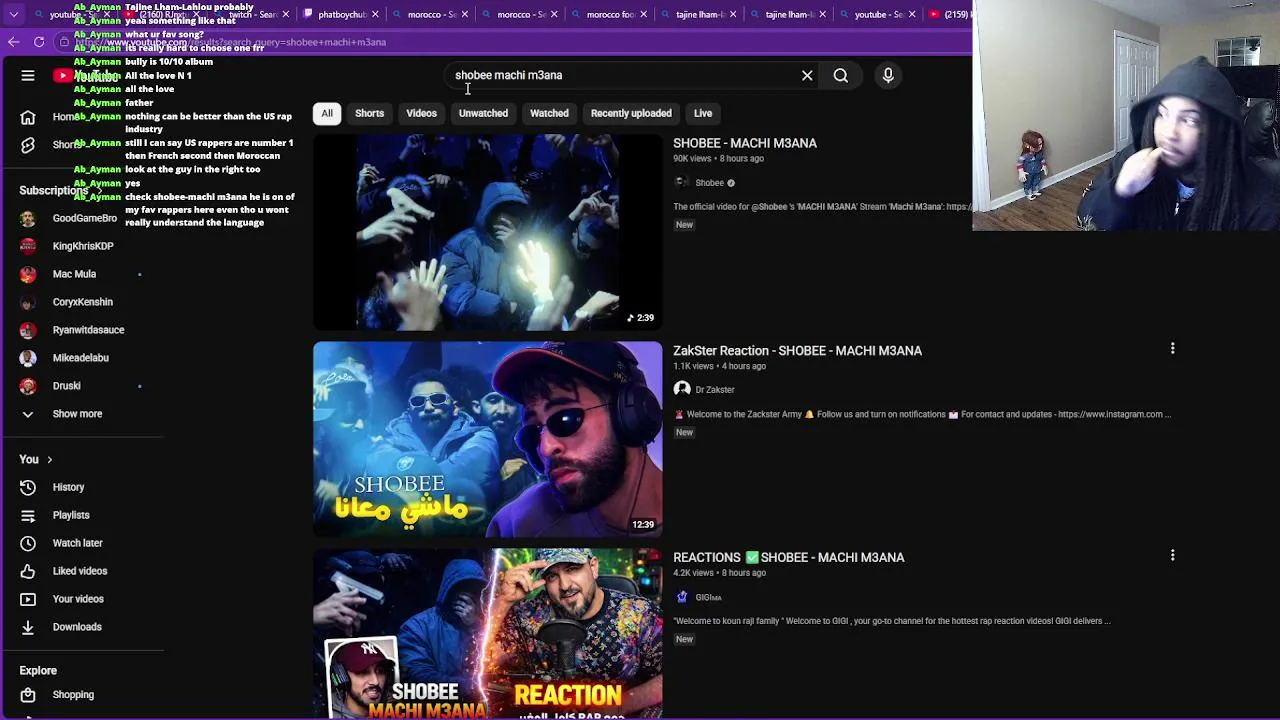Image resolution: width=1280 pixels, height=720 pixels.
Task: Open the Shobee channel name link
Action: [x=709, y=183]
